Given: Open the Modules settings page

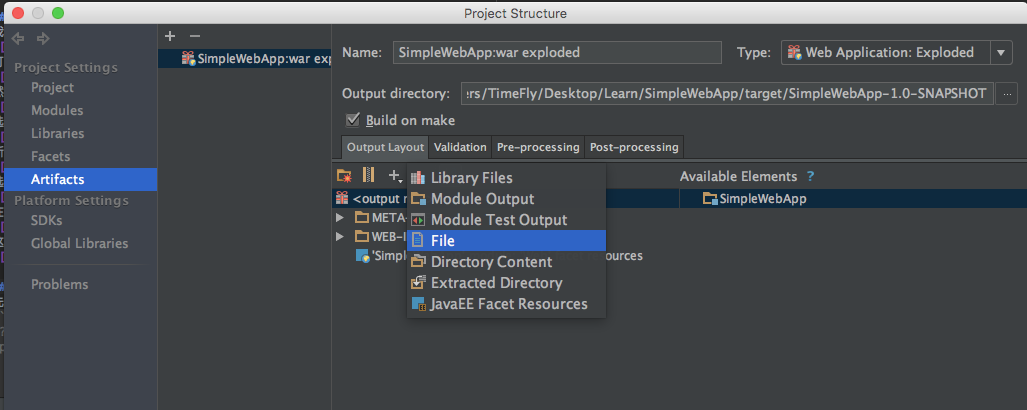Looking at the screenshot, I should (x=57, y=111).
